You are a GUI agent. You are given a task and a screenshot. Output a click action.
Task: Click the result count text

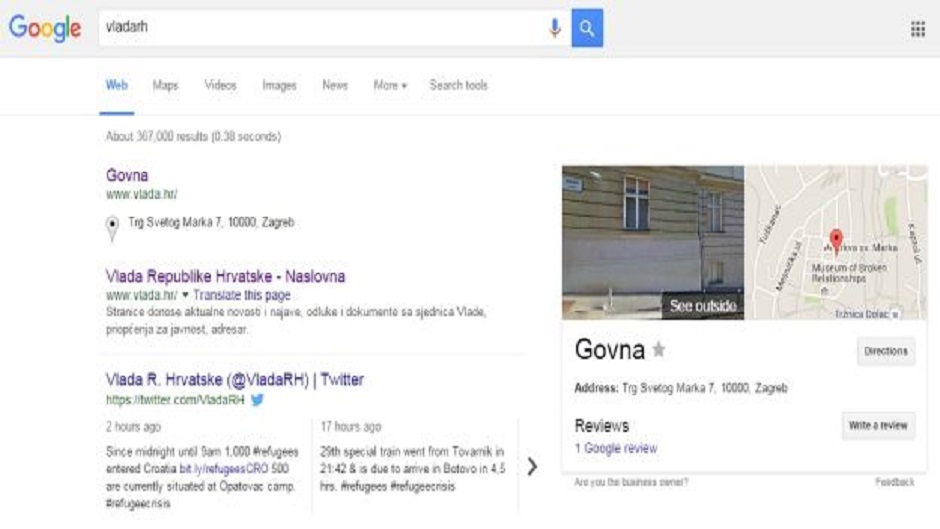click(x=193, y=137)
